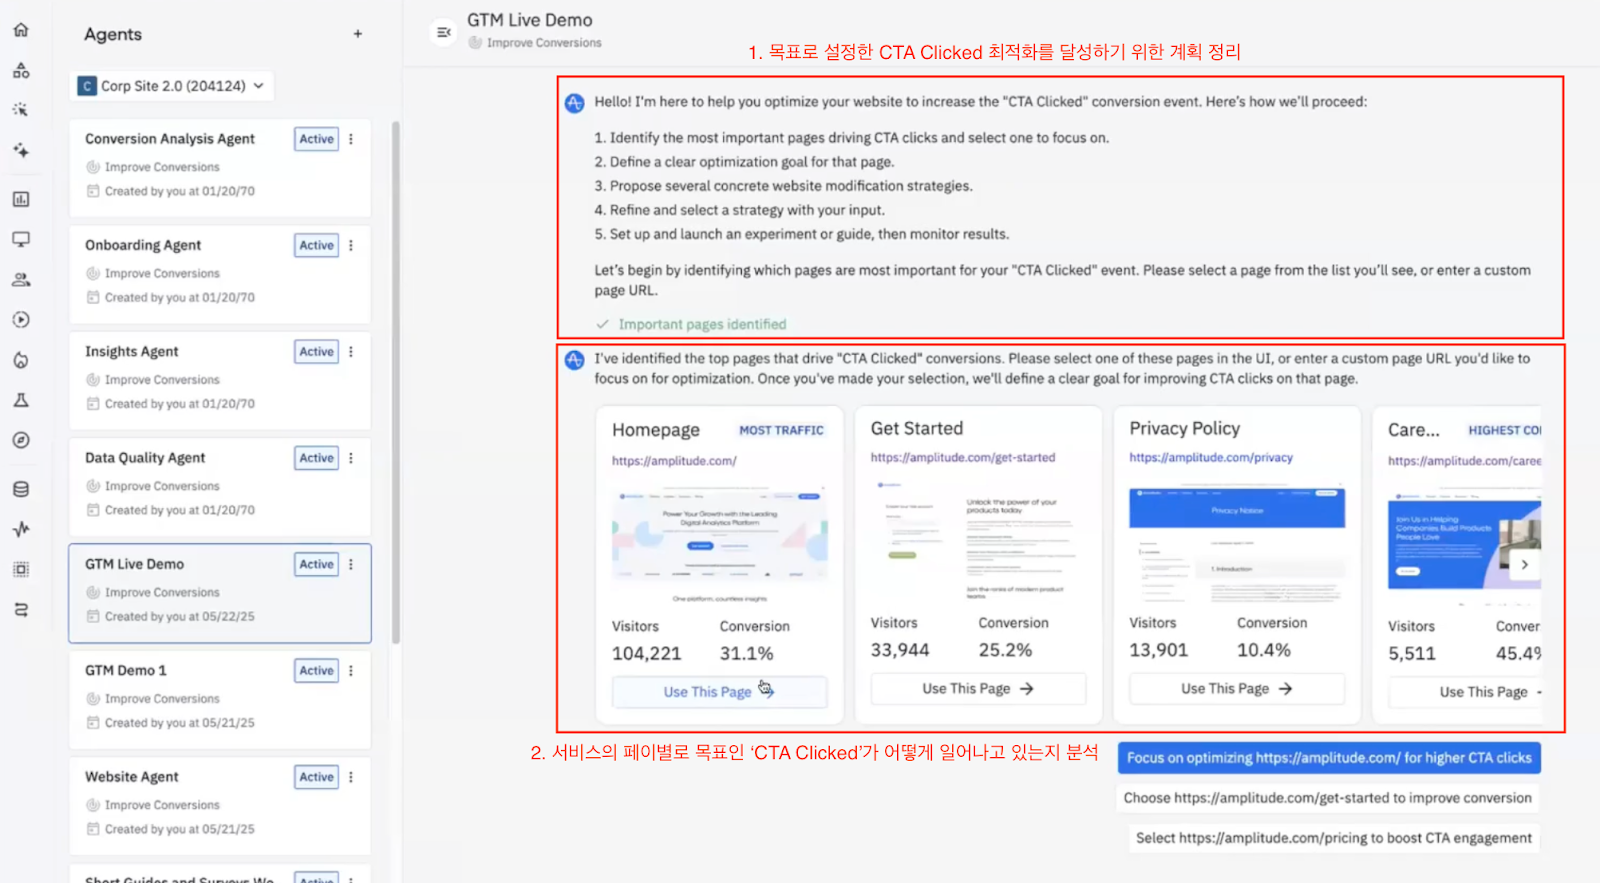Open Website Agent card options menu

[351, 777]
